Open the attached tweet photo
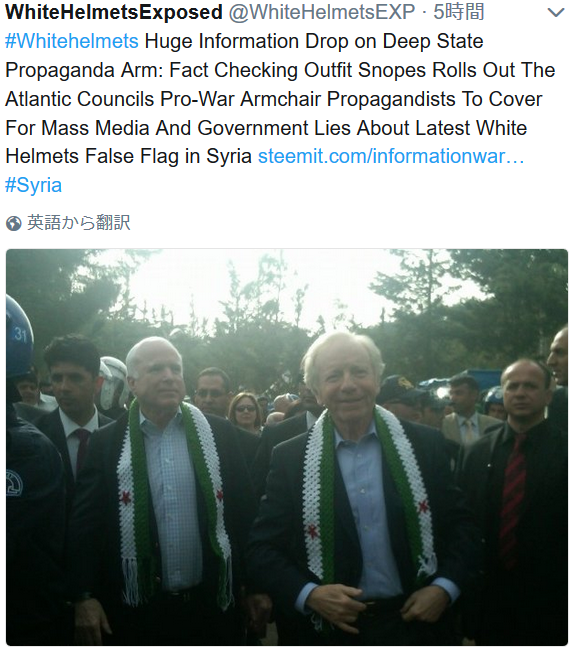Viewport: 572px width, 650px height. pyautogui.click(x=287, y=447)
